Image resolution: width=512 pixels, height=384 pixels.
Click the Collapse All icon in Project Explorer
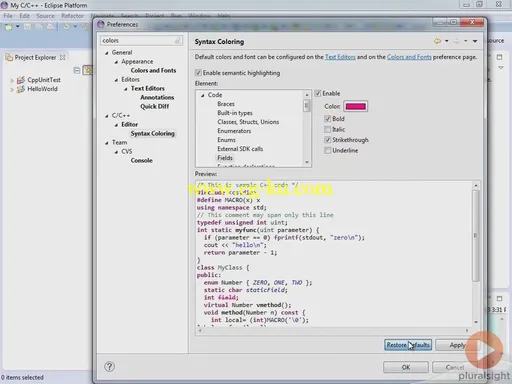(x=77, y=70)
